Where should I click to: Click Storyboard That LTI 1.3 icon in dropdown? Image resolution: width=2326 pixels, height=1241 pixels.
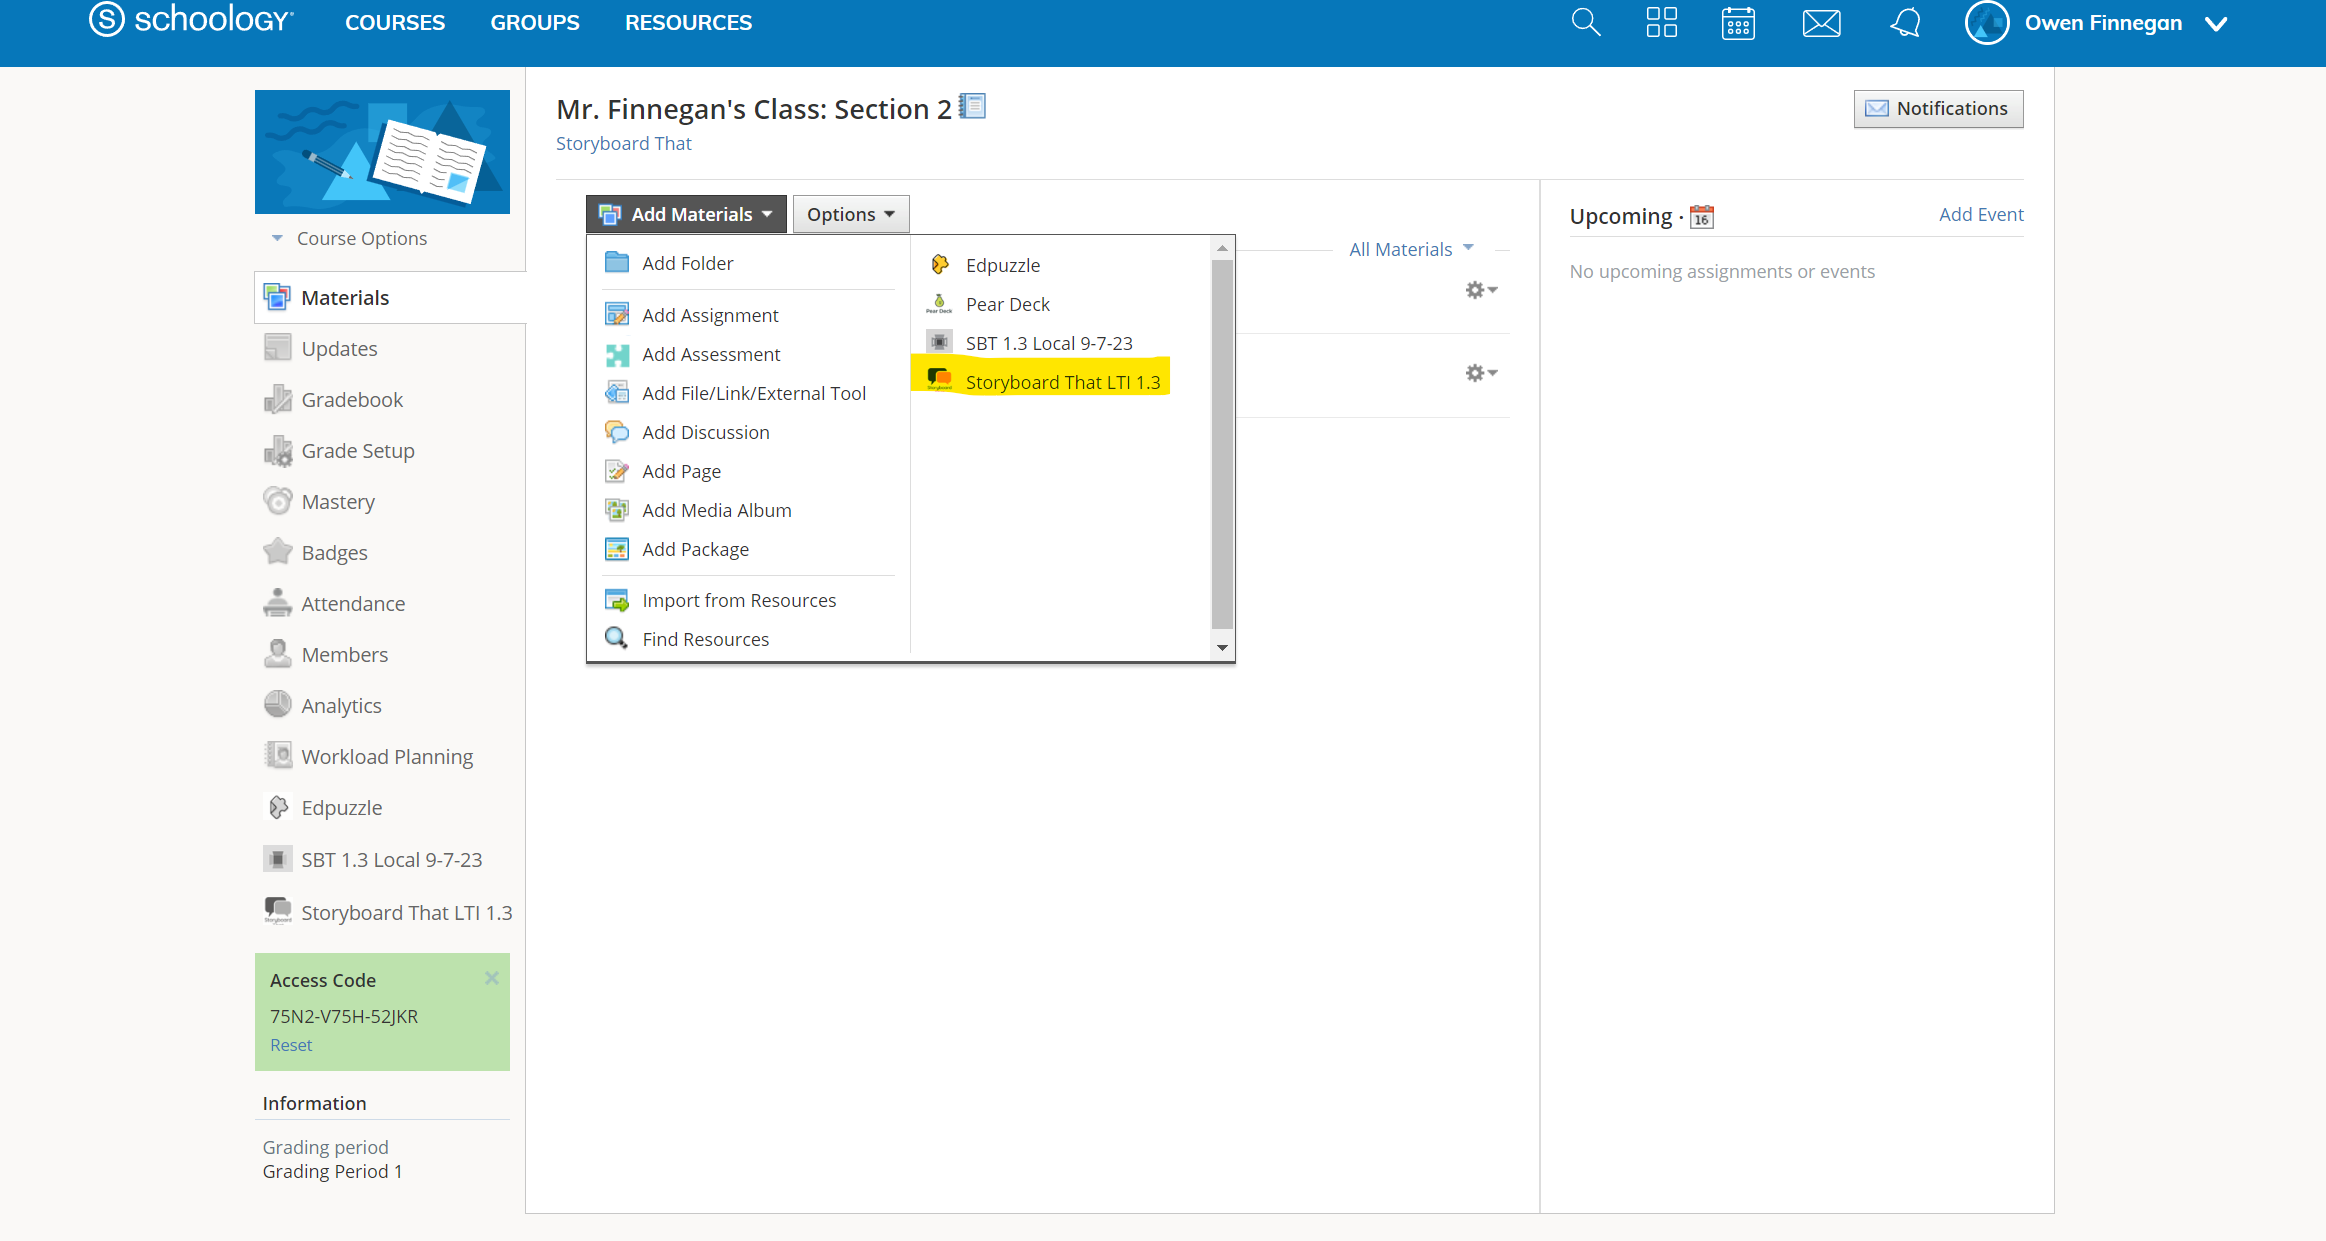[939, 380]
